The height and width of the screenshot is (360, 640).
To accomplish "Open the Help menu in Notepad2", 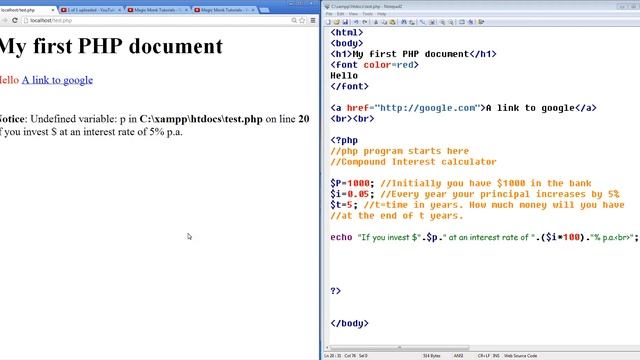I will click(382, 14).
